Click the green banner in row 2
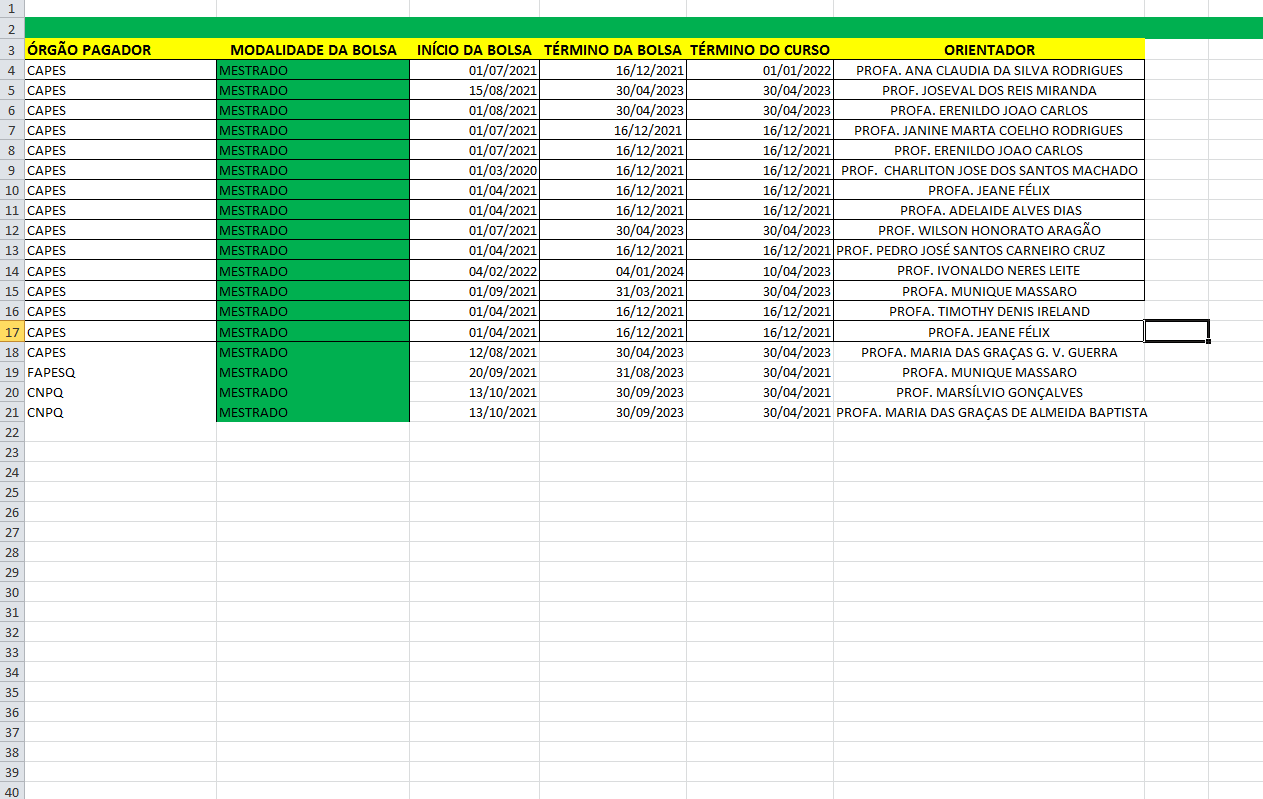 [640, 28]
